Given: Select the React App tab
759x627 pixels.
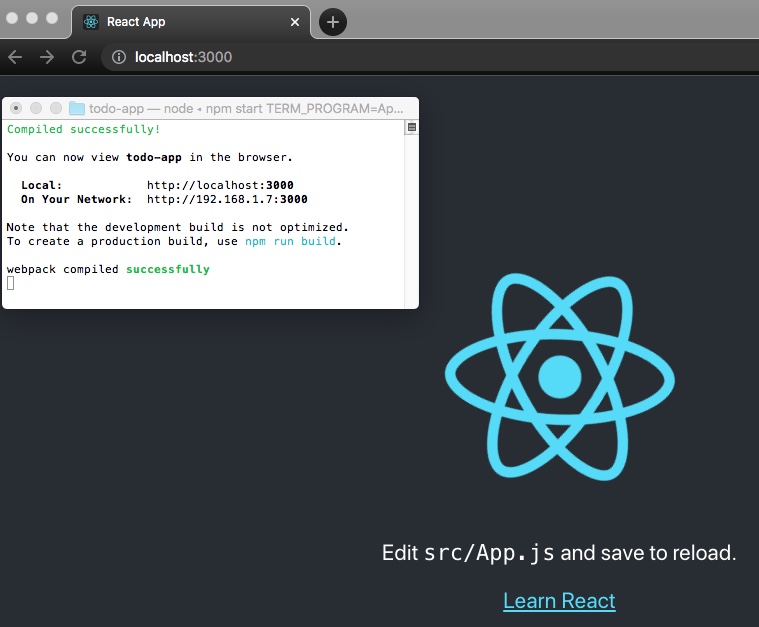Looking at the screenshot, I should click(191, 22).
